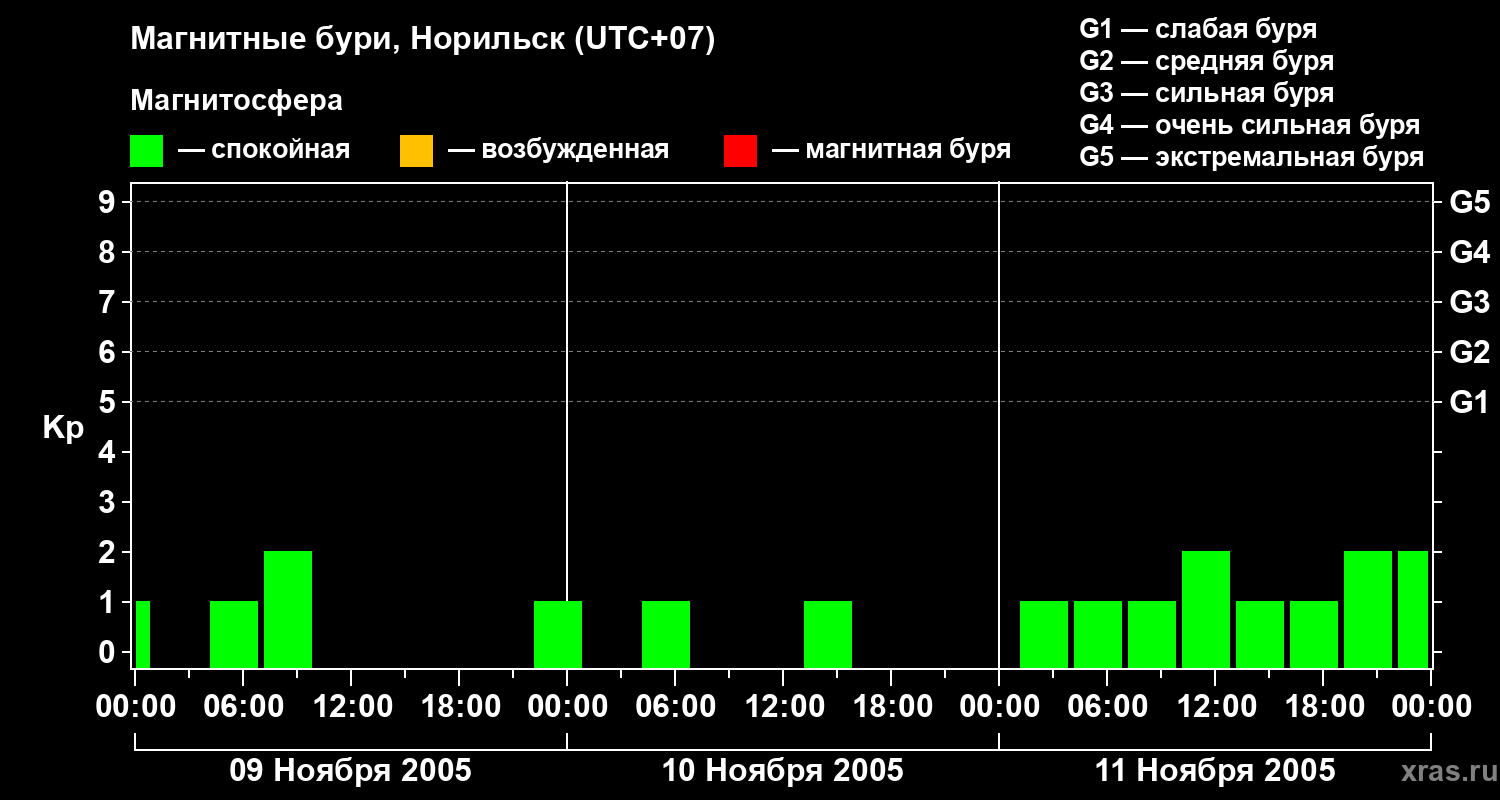Click the 12:00 time label above 09 Ноября
The width and height of the screenshot is (1500, 800).
[x=351, y=707]
